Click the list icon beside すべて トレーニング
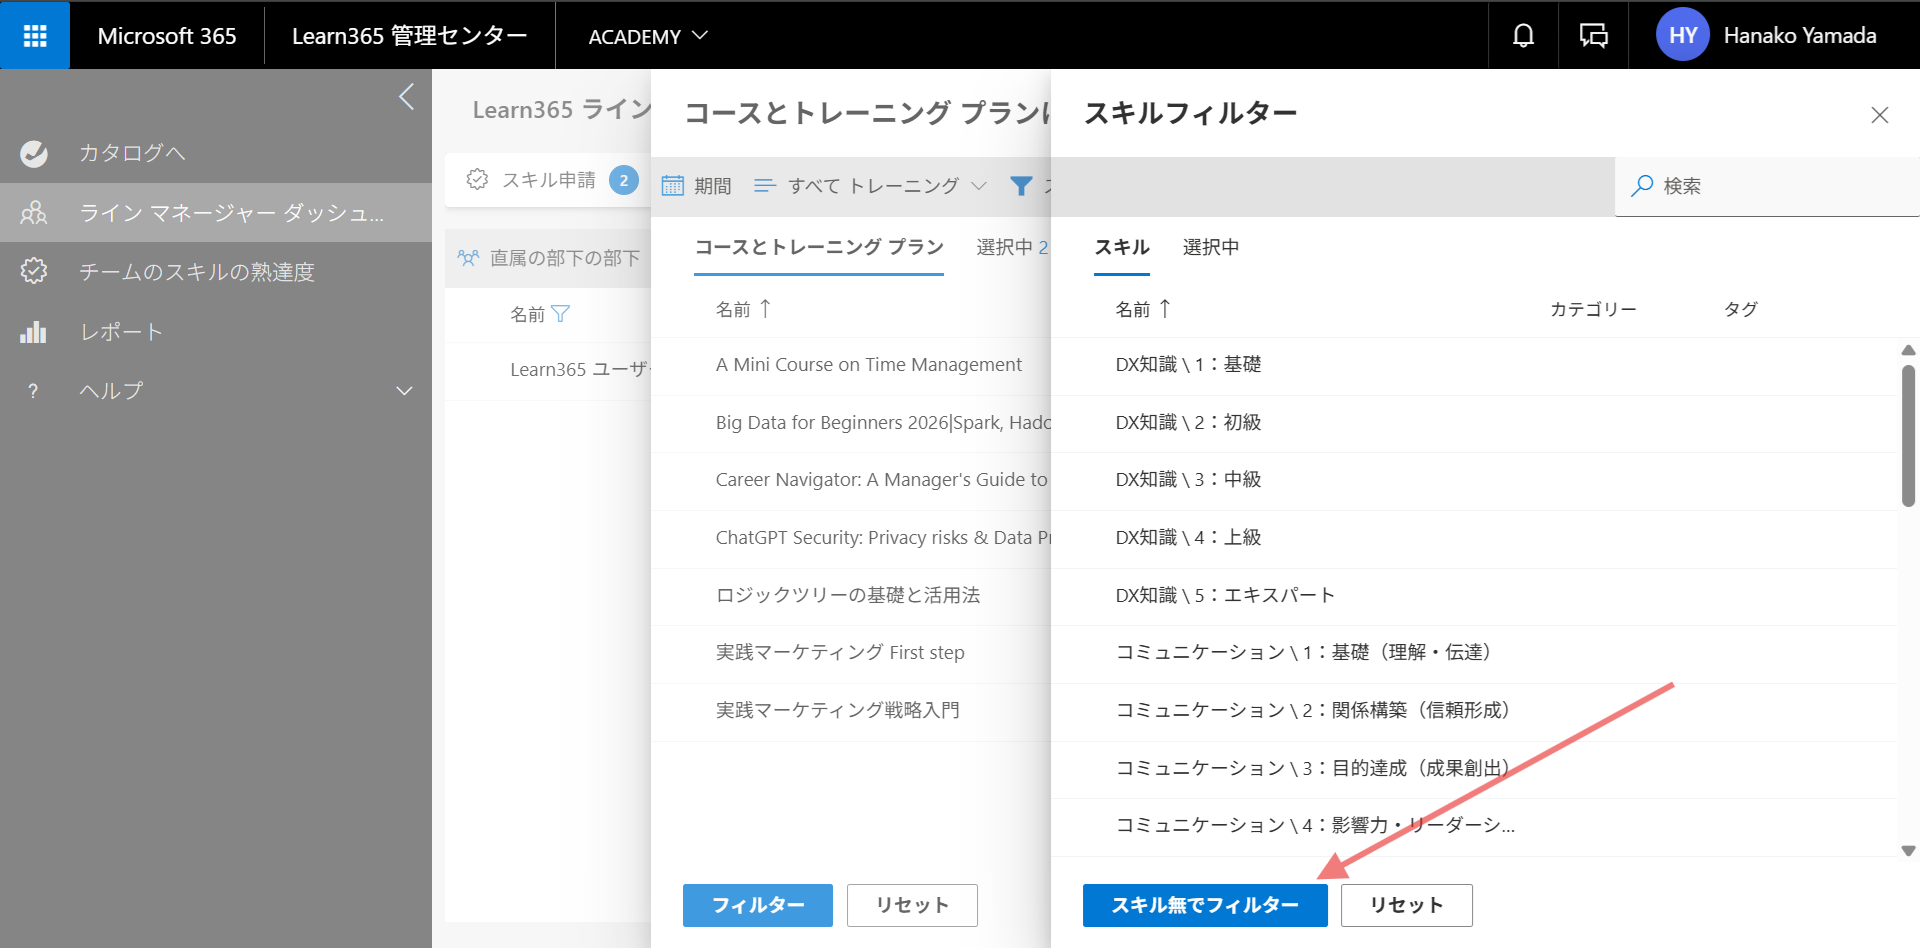The image size is (1920, 948). click(x=765, y=185)
